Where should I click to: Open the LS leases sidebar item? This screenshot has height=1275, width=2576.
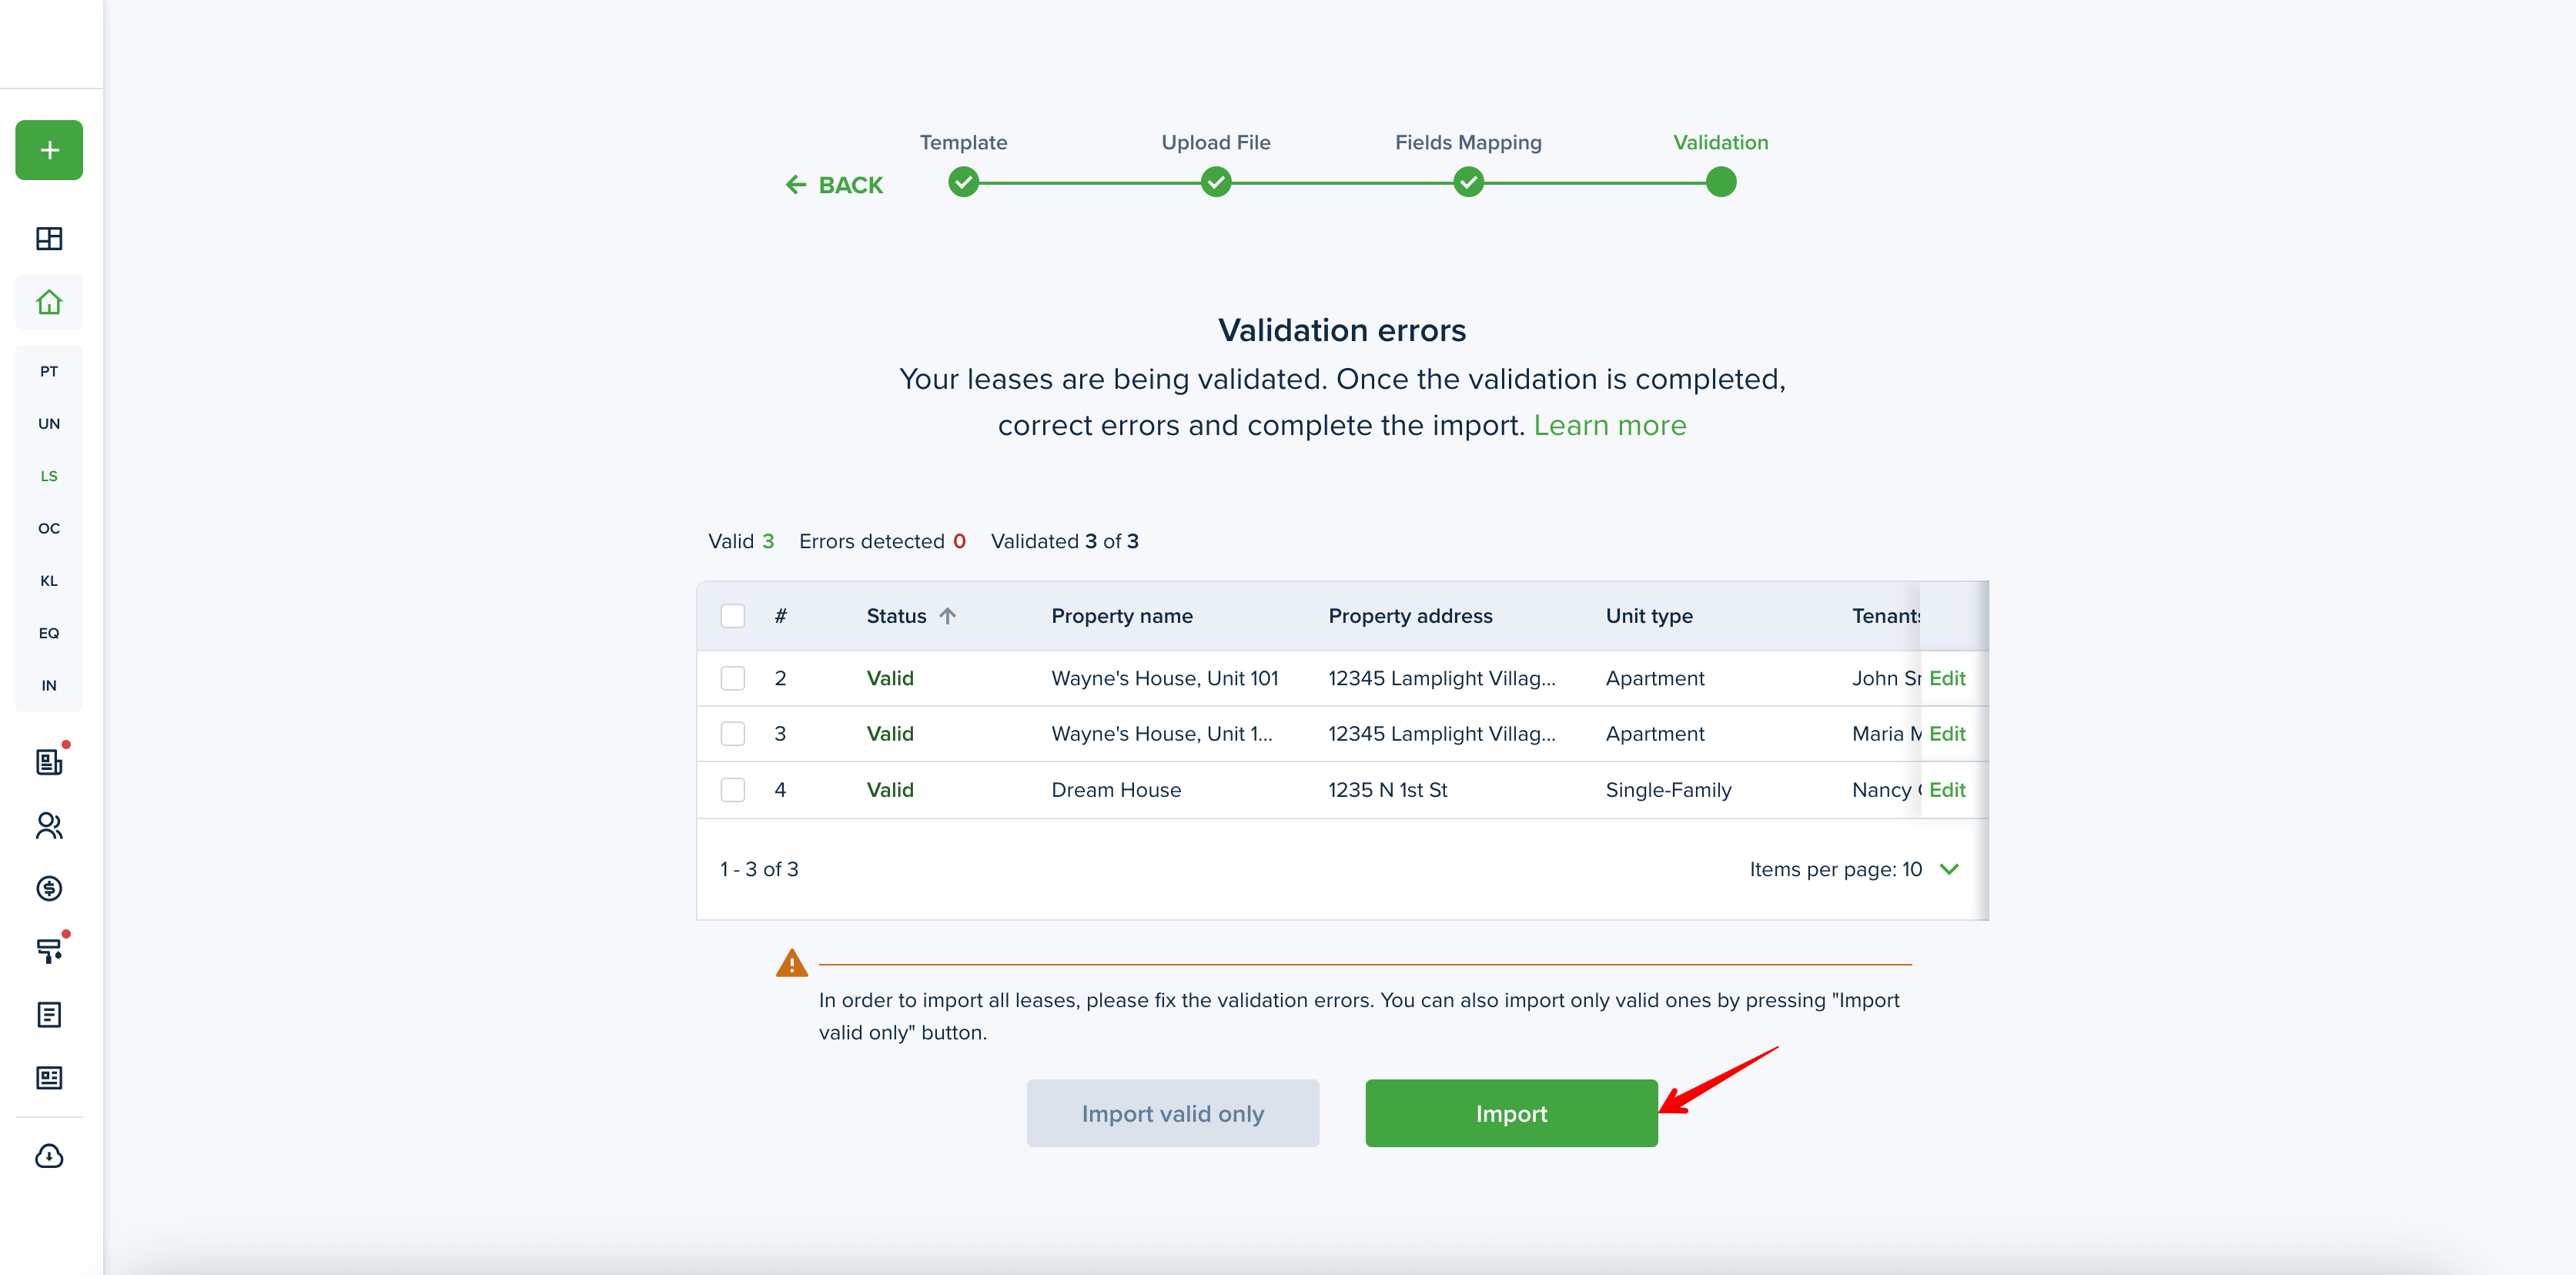49,476
